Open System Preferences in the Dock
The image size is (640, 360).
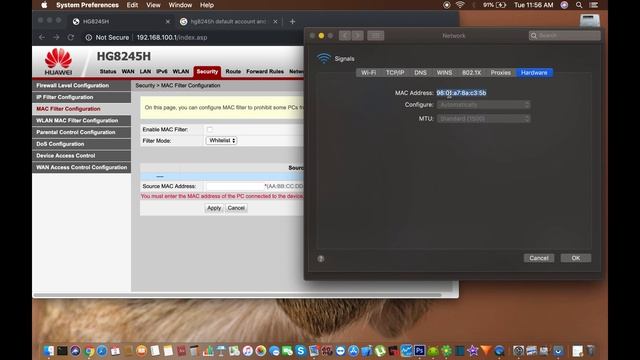click(518, 350)
